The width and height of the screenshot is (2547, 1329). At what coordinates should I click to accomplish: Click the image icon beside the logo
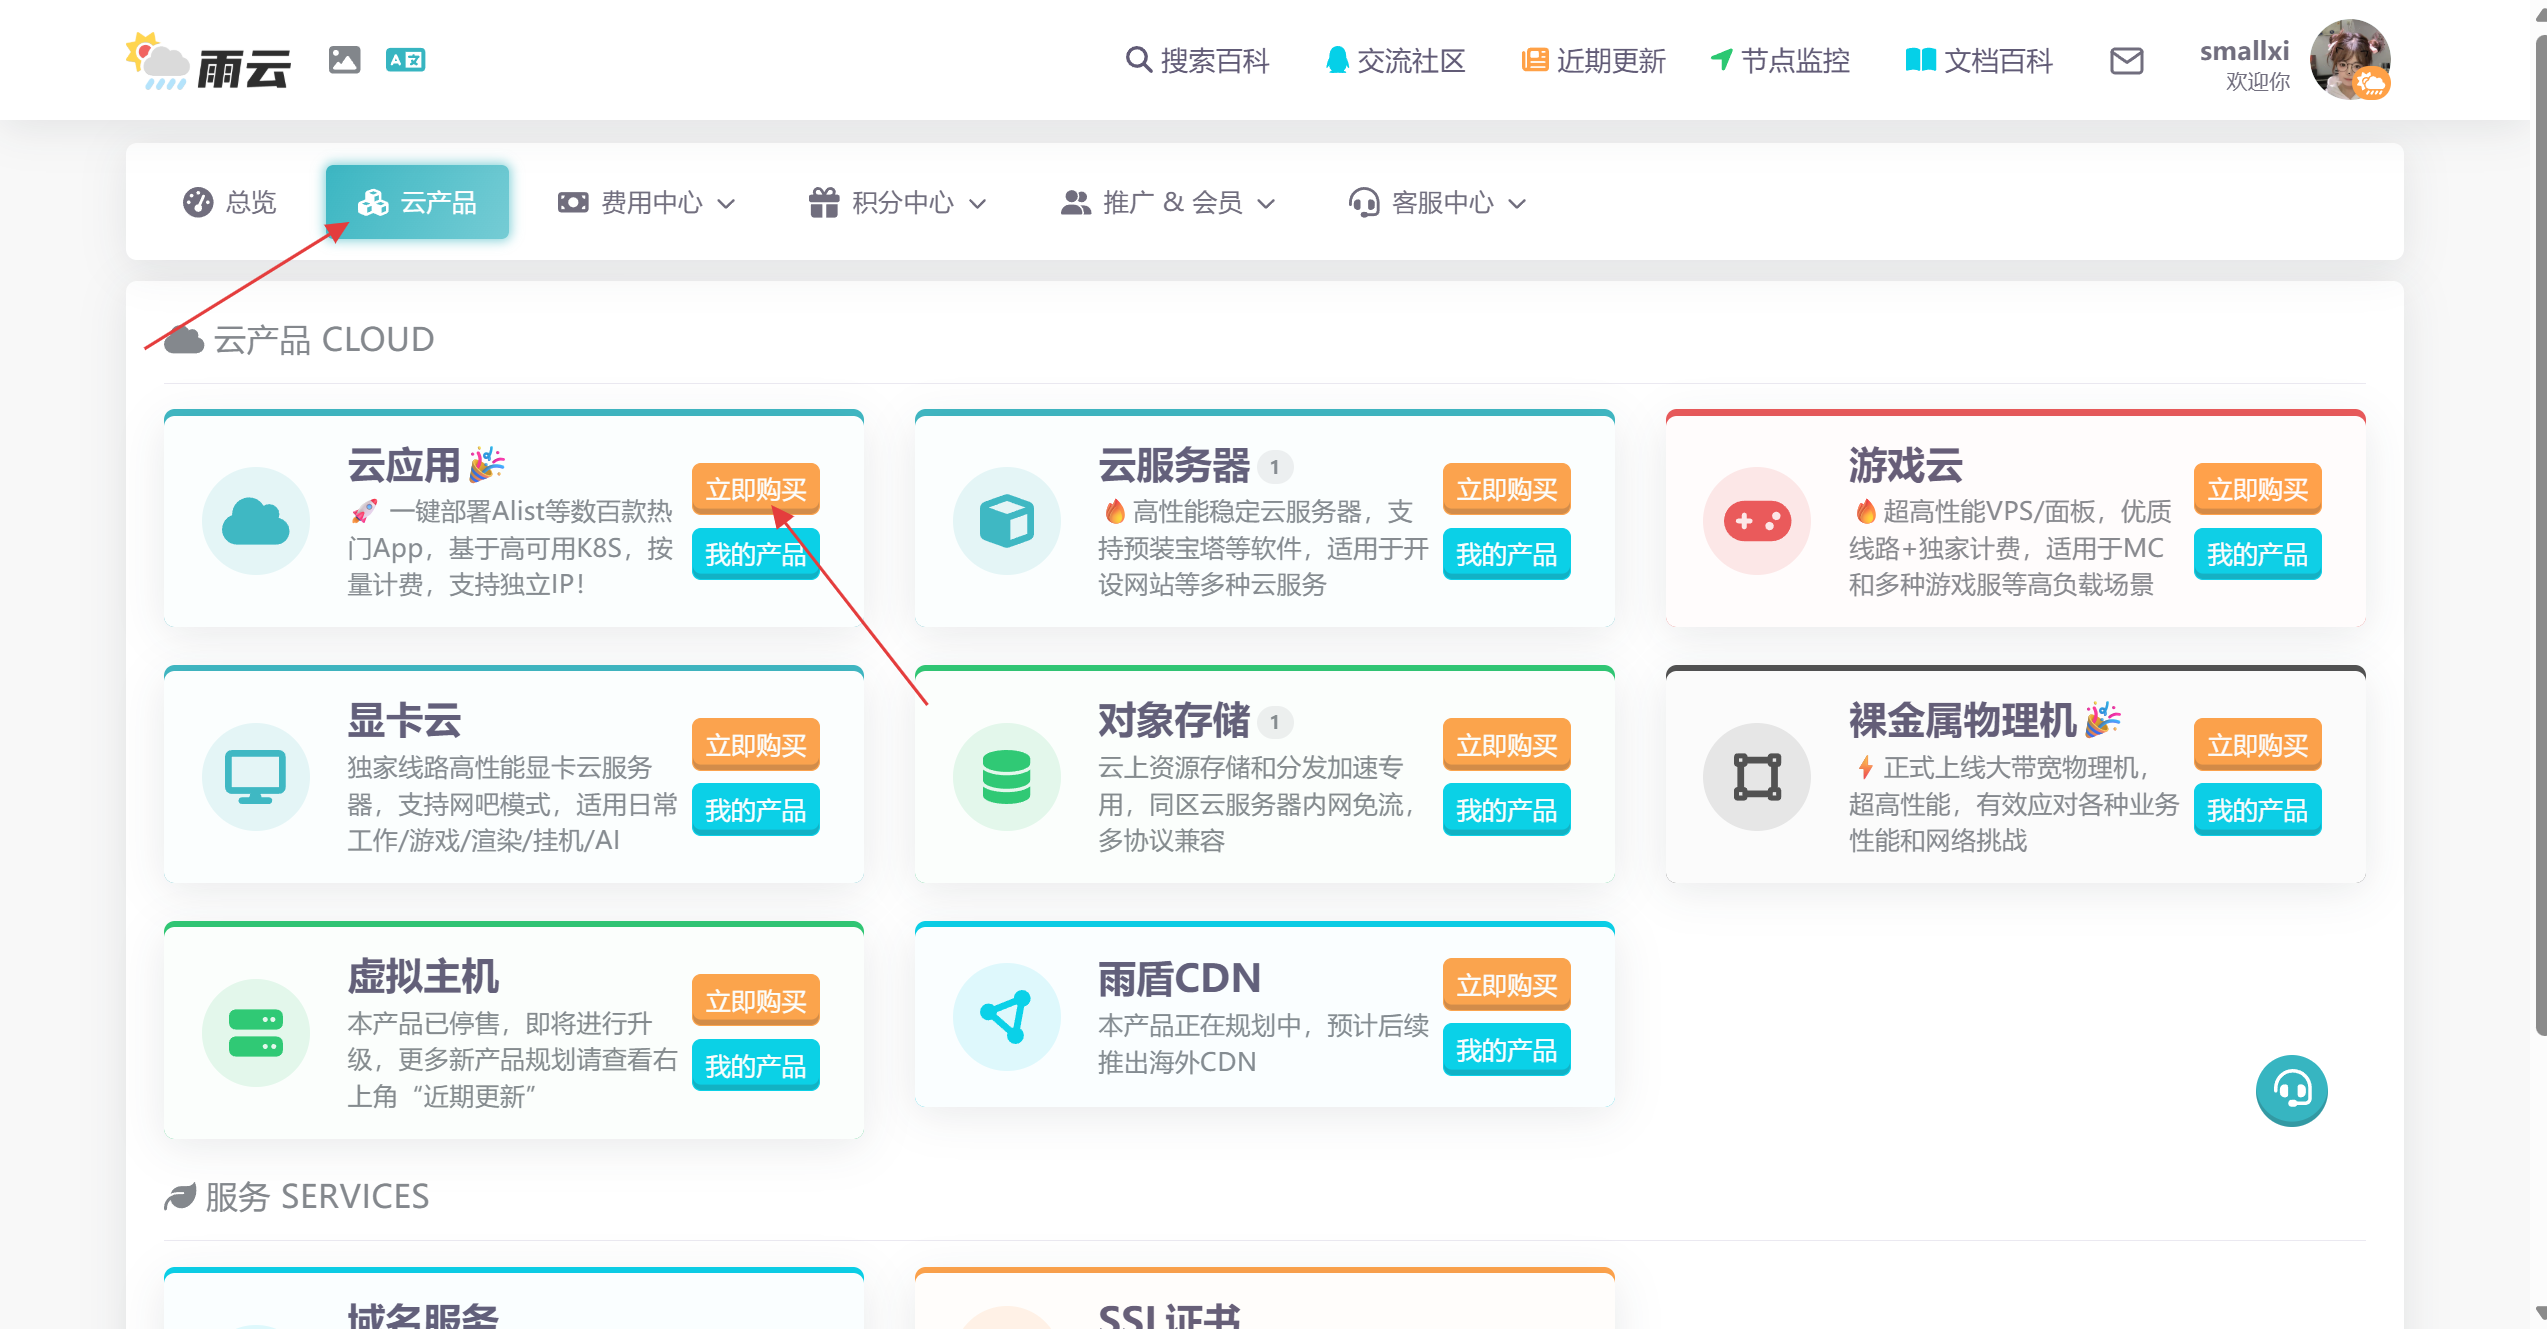[344, 60]
